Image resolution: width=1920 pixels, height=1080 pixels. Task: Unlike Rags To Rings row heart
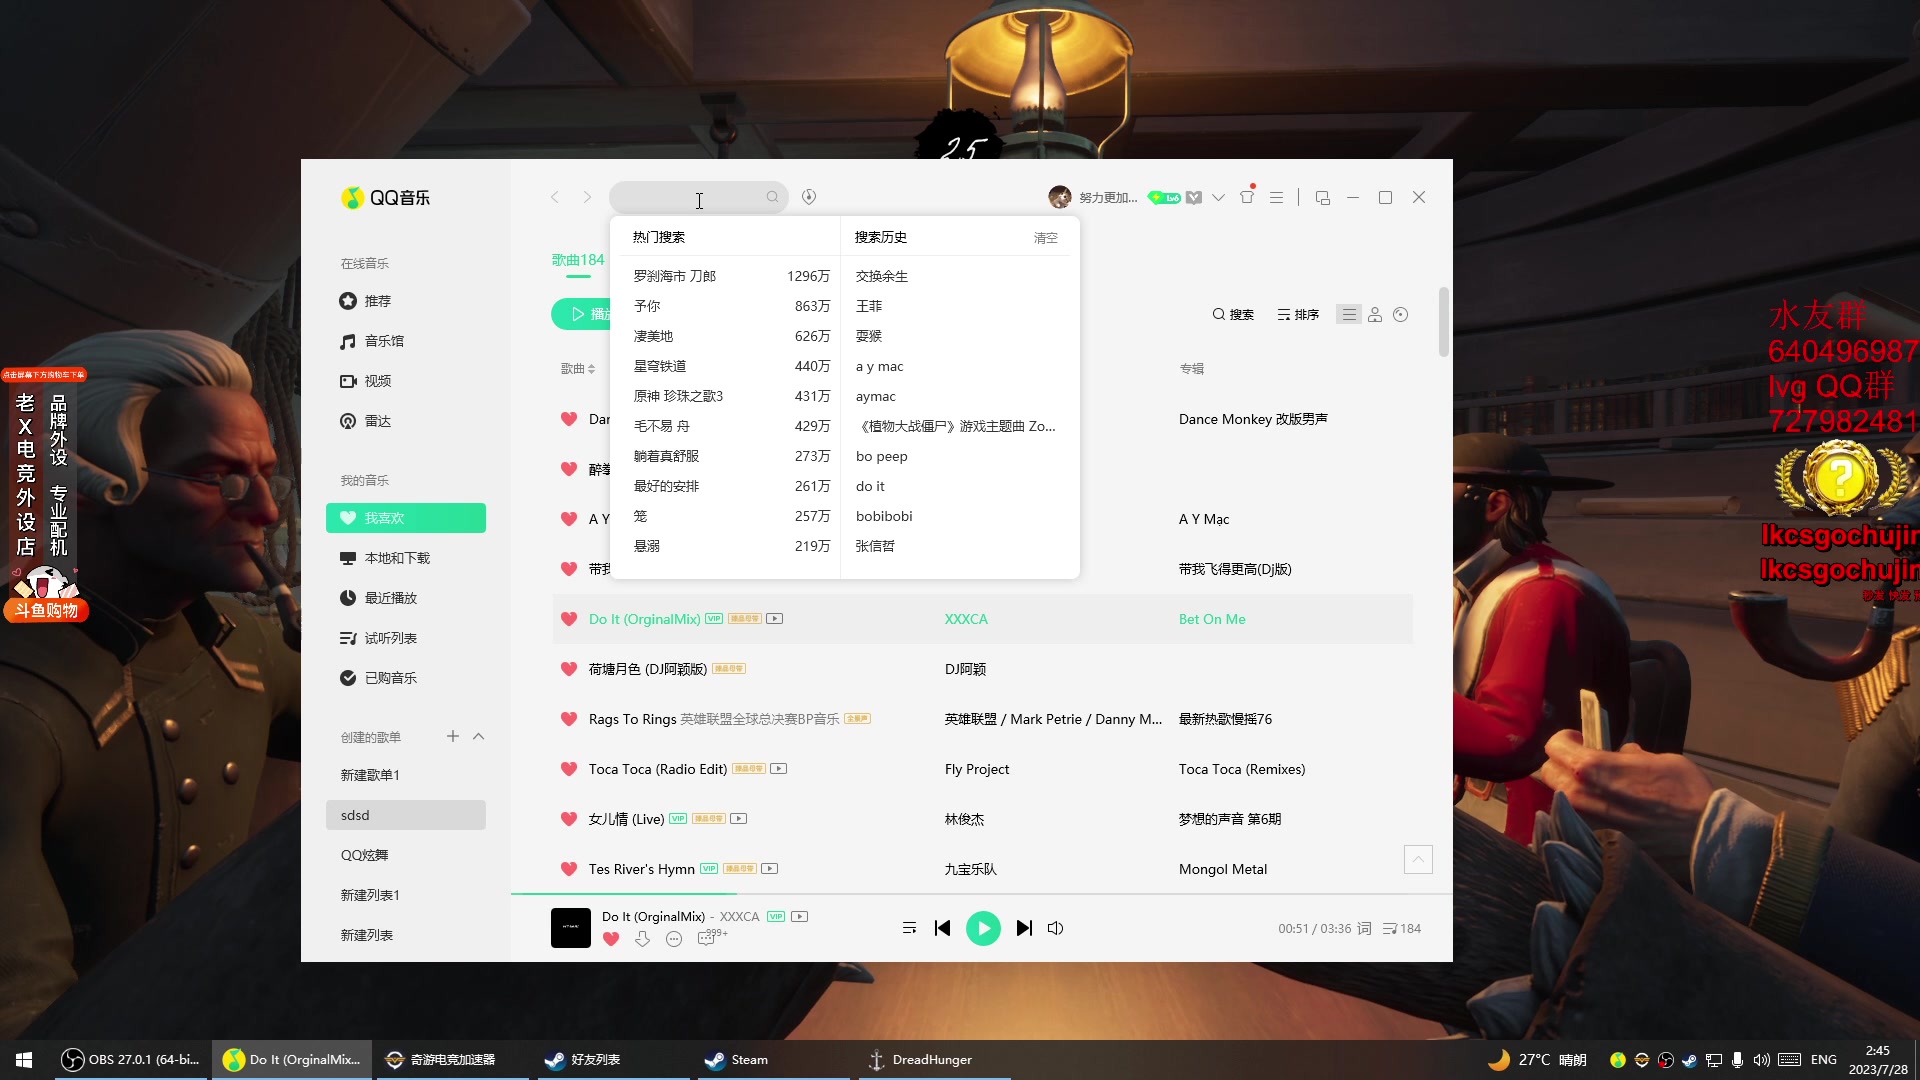pyautogui.click(x=569, y=719)
